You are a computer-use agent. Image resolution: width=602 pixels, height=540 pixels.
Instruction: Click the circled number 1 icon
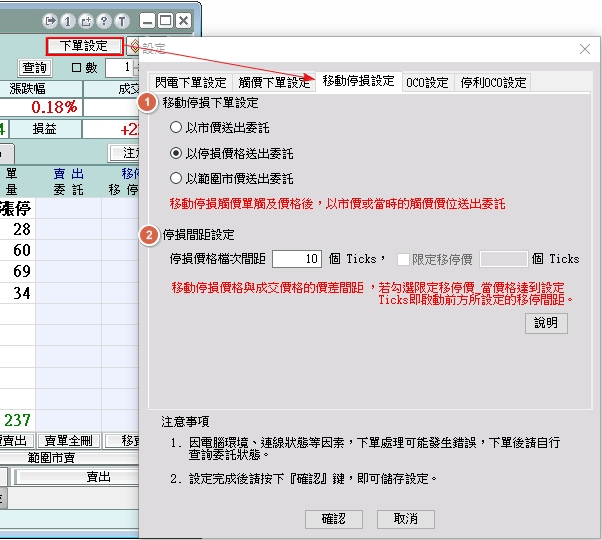[68, 20]
